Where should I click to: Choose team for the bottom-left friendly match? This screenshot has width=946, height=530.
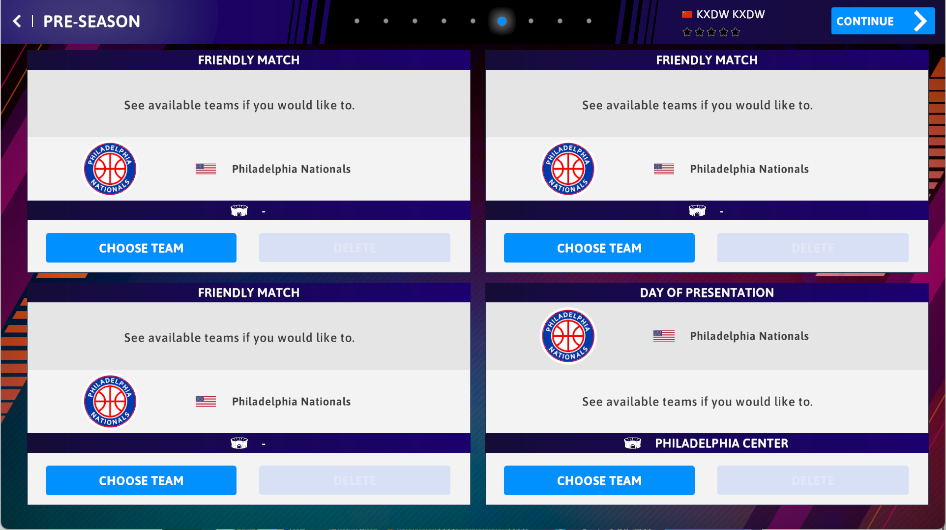(141, 481)
